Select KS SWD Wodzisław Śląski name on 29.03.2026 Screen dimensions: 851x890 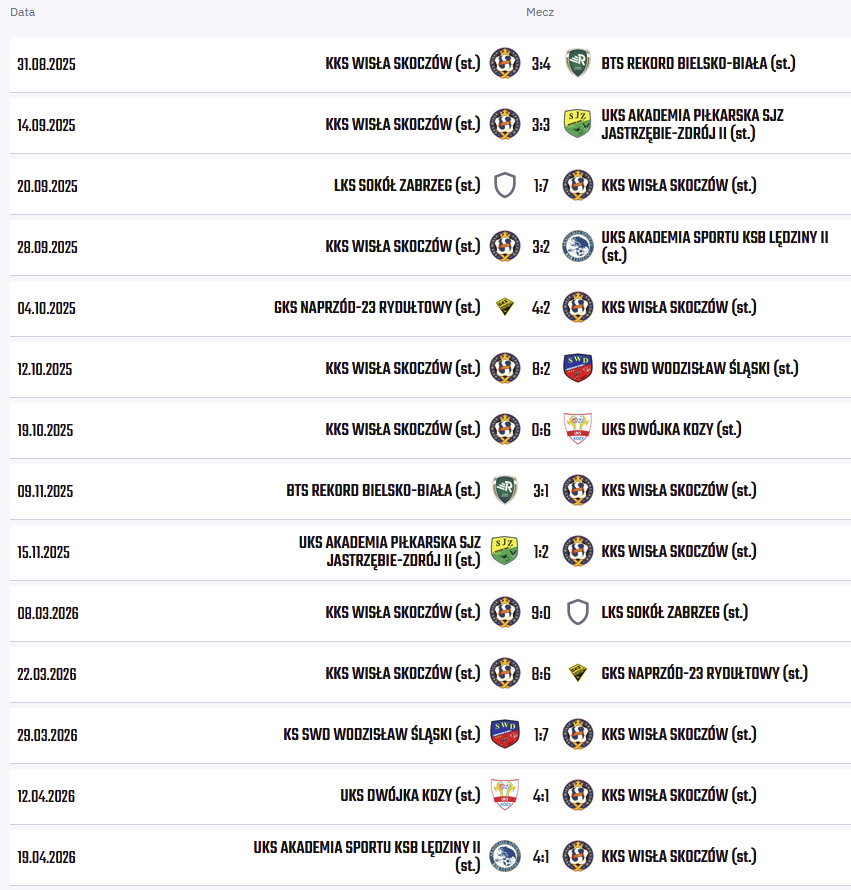pos(382,735)
